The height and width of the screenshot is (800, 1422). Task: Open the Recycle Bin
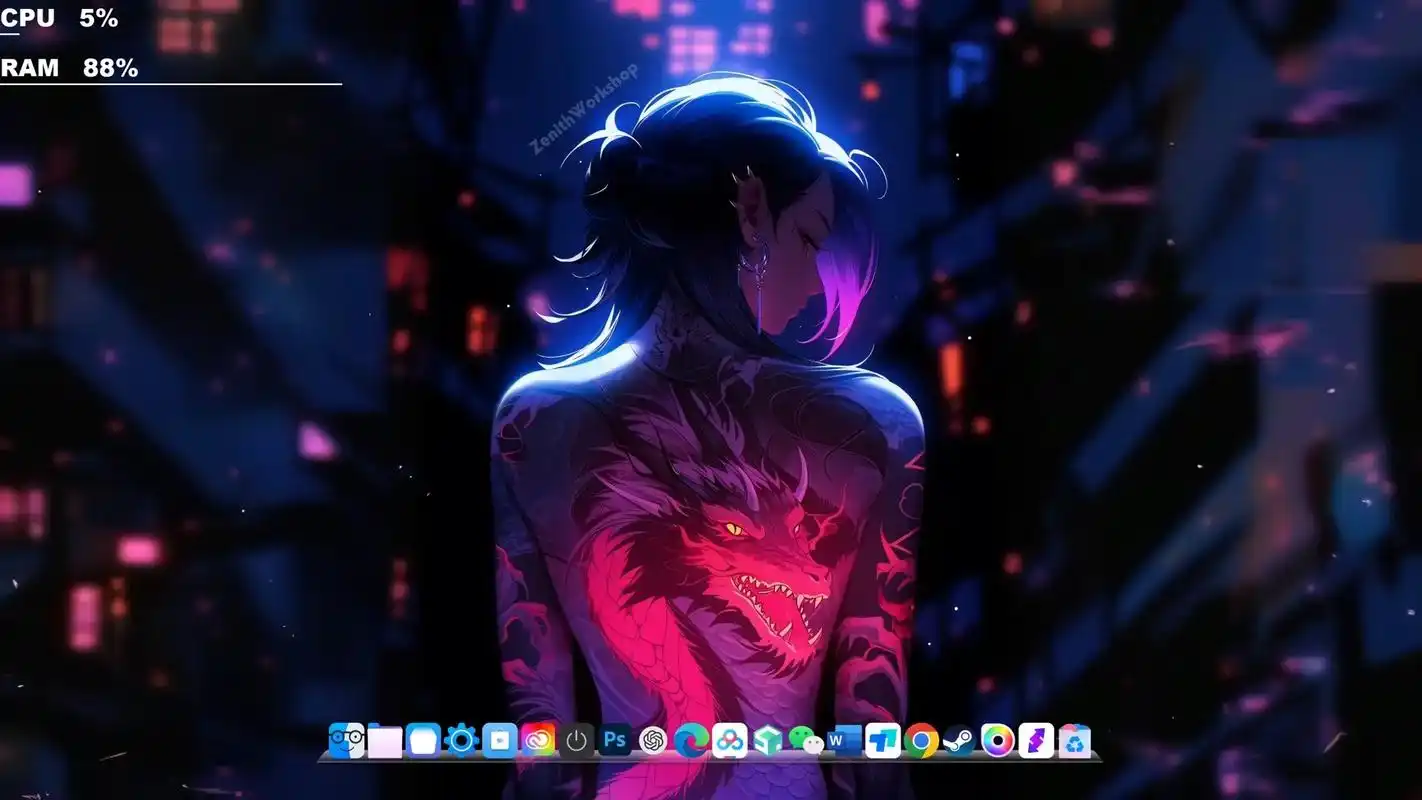coord(1074,741)
